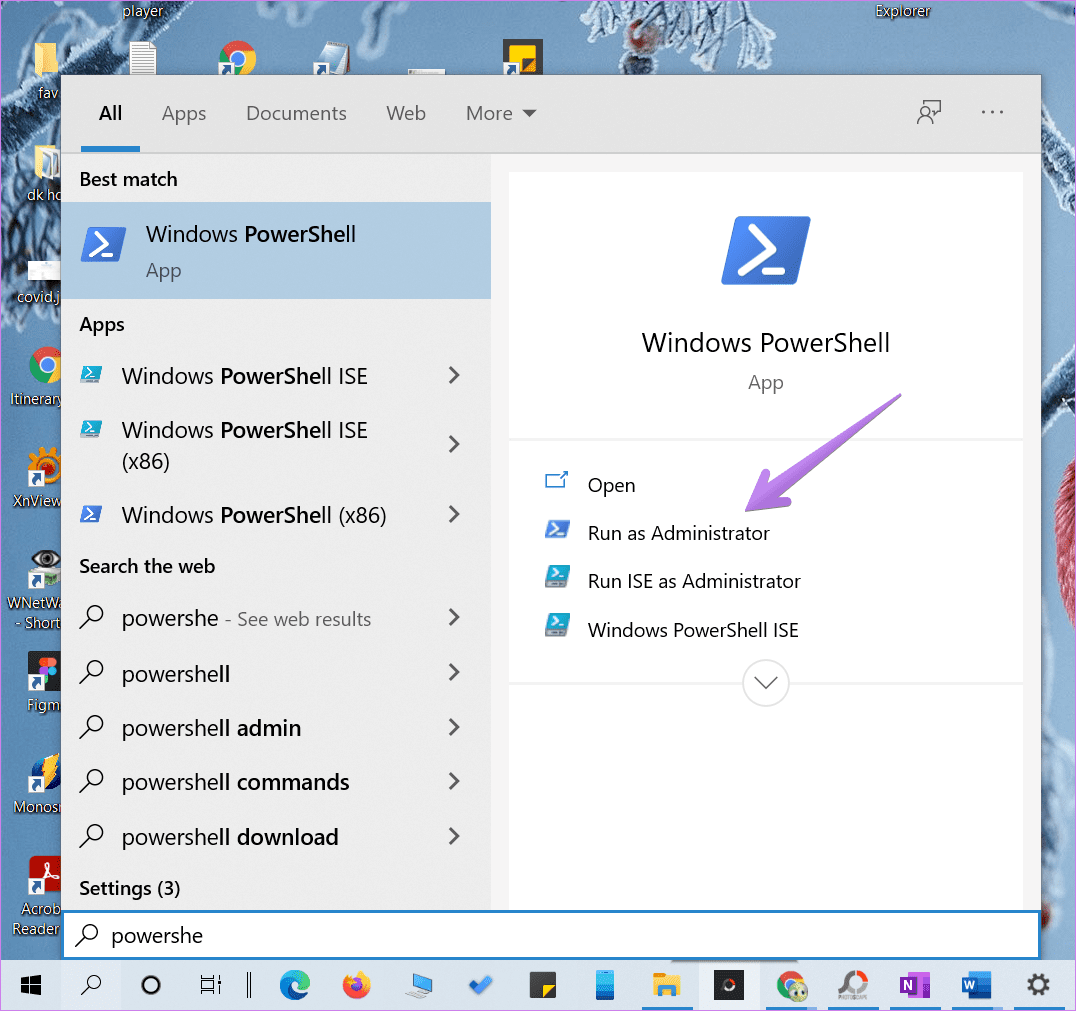
Task: Expand arrow for Windows PowerShell ISE (x86)
Action: [454, 444]
